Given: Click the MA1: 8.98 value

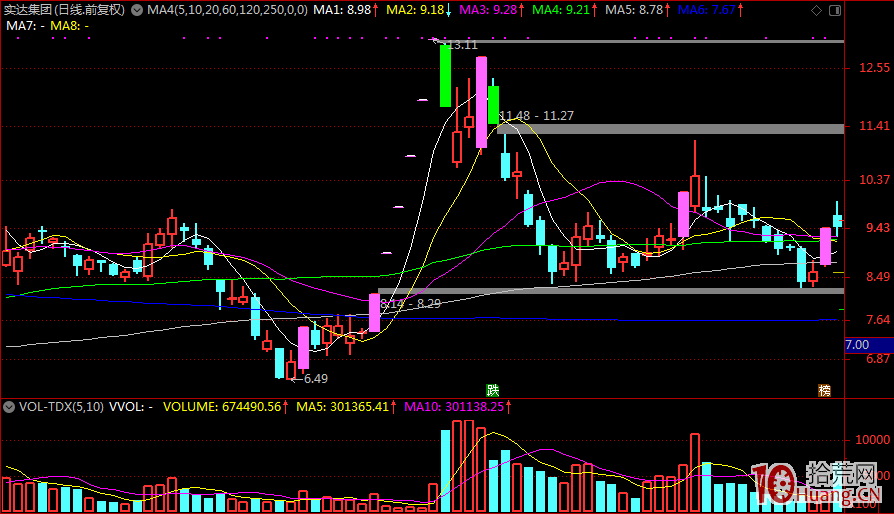Looking at the screenshot, I should tap(342, 10).
